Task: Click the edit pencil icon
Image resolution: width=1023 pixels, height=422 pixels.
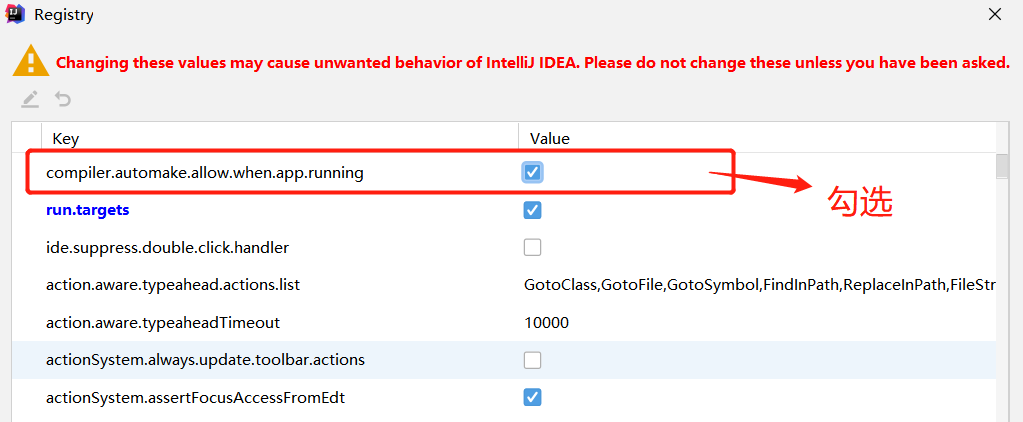Action: click(x=31, y=99)
